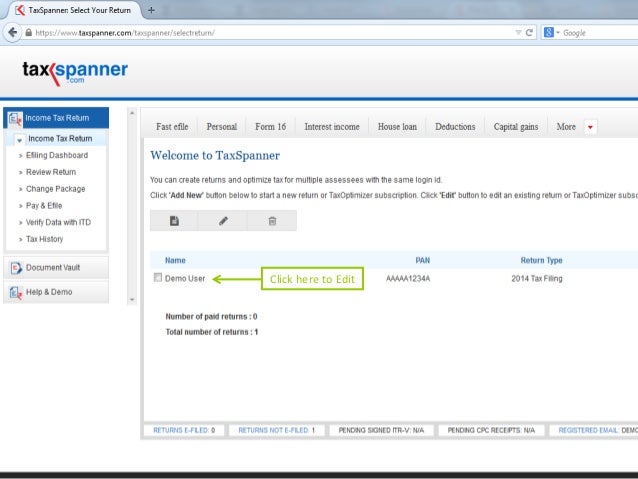Click the Total number of returns text
Viewport: 638px width, 479px height.
[212, 332]
